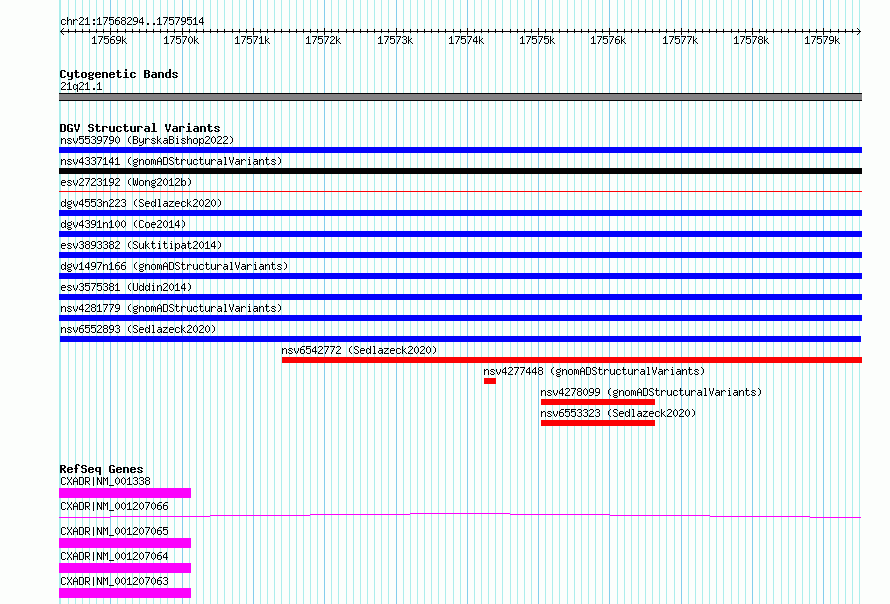890x604 pixels.
Task: Open the esv2723192 (Wong2012b) variant label
Action: 126,182
